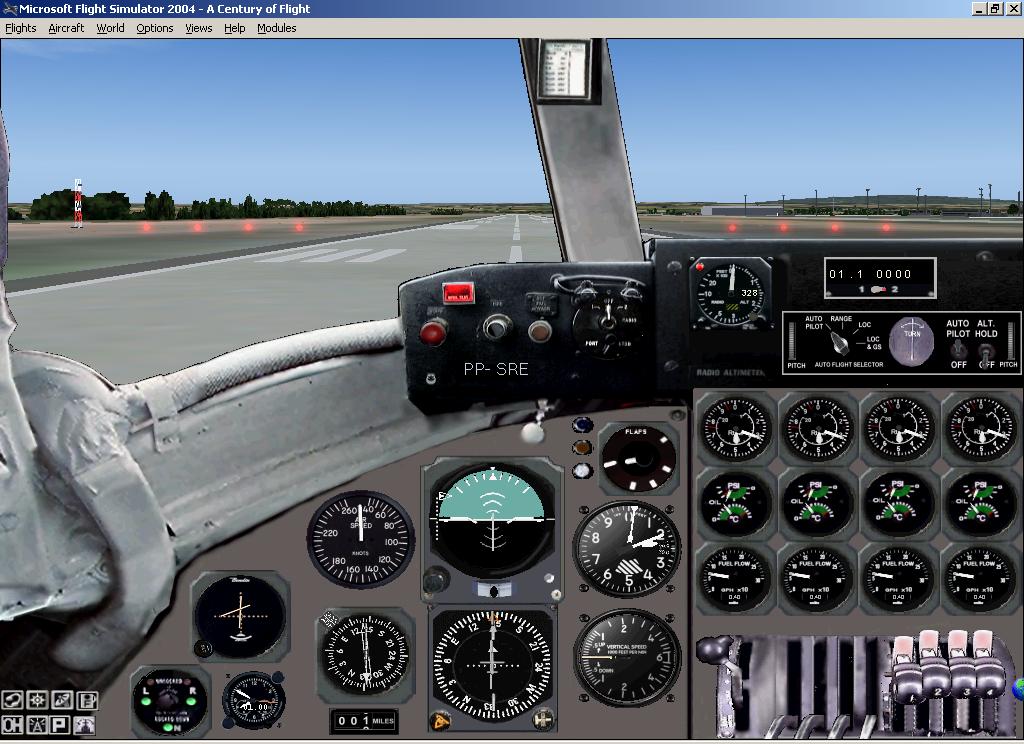The image size is (1024, 744).
Task: Click the HSI bottom-left yellow knob
Action: click(x=441, y=720)
